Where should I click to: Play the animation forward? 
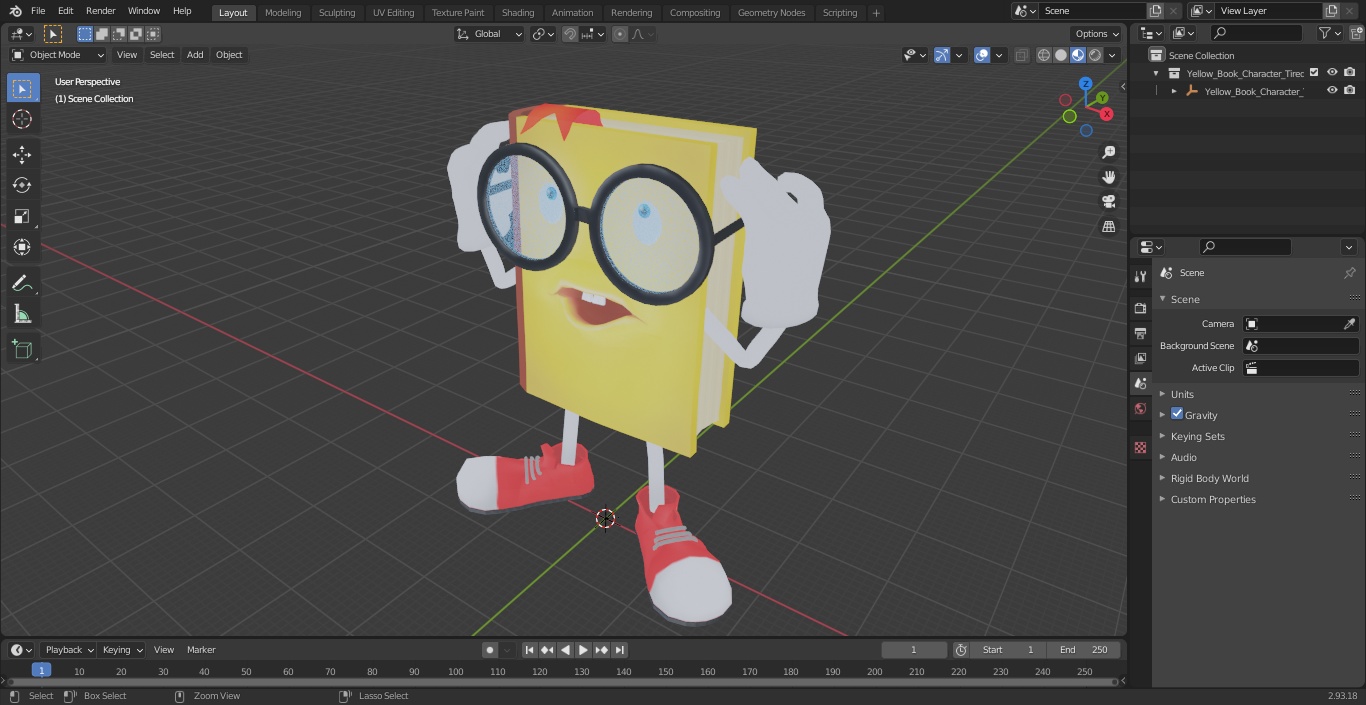[584, 650]
